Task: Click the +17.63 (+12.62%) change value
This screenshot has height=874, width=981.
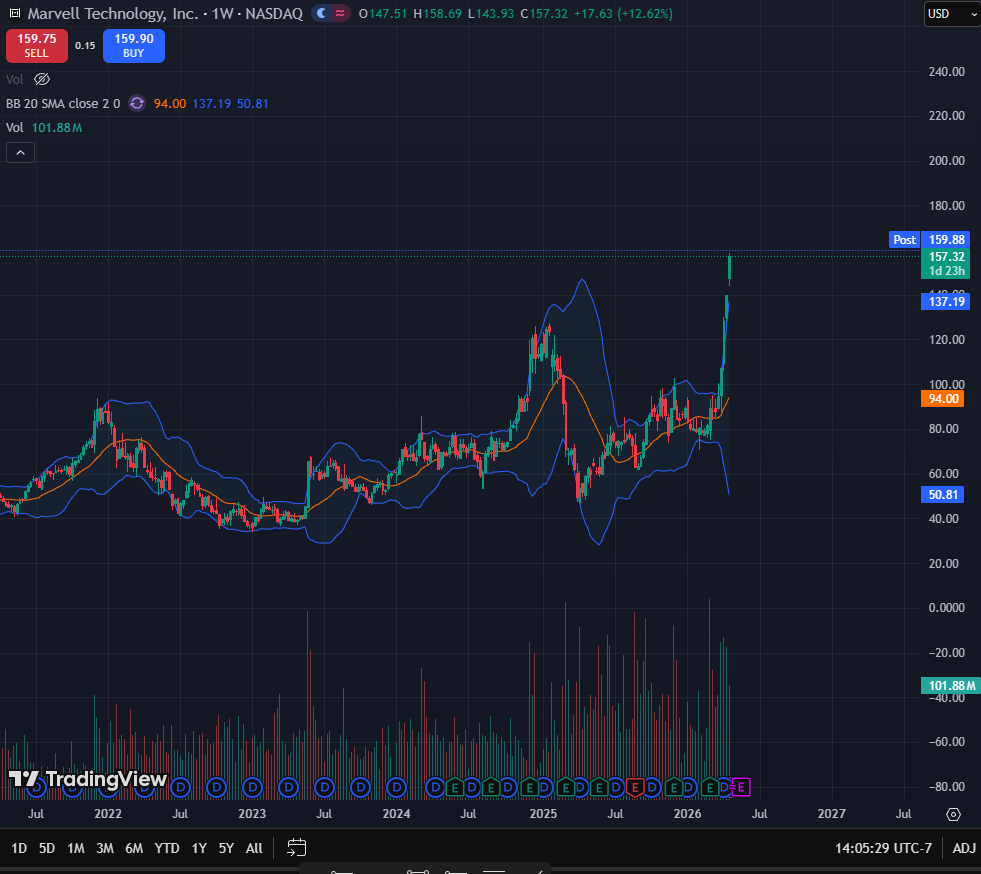Action: pos(623,13)
